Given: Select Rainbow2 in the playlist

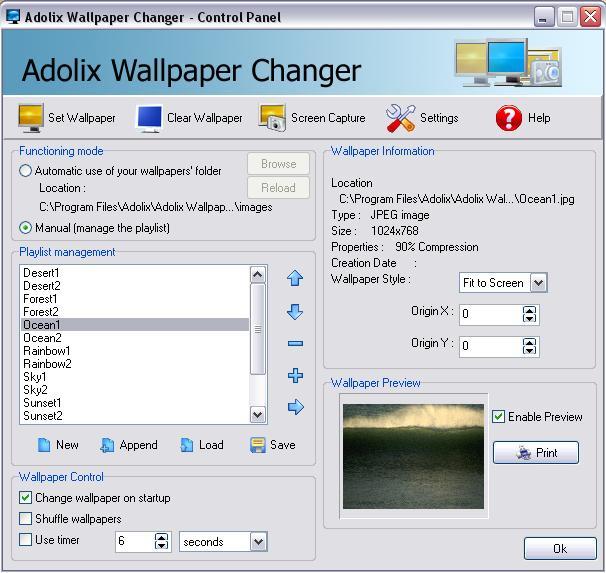Looking at the screenshot, I should tap(134, 364).
